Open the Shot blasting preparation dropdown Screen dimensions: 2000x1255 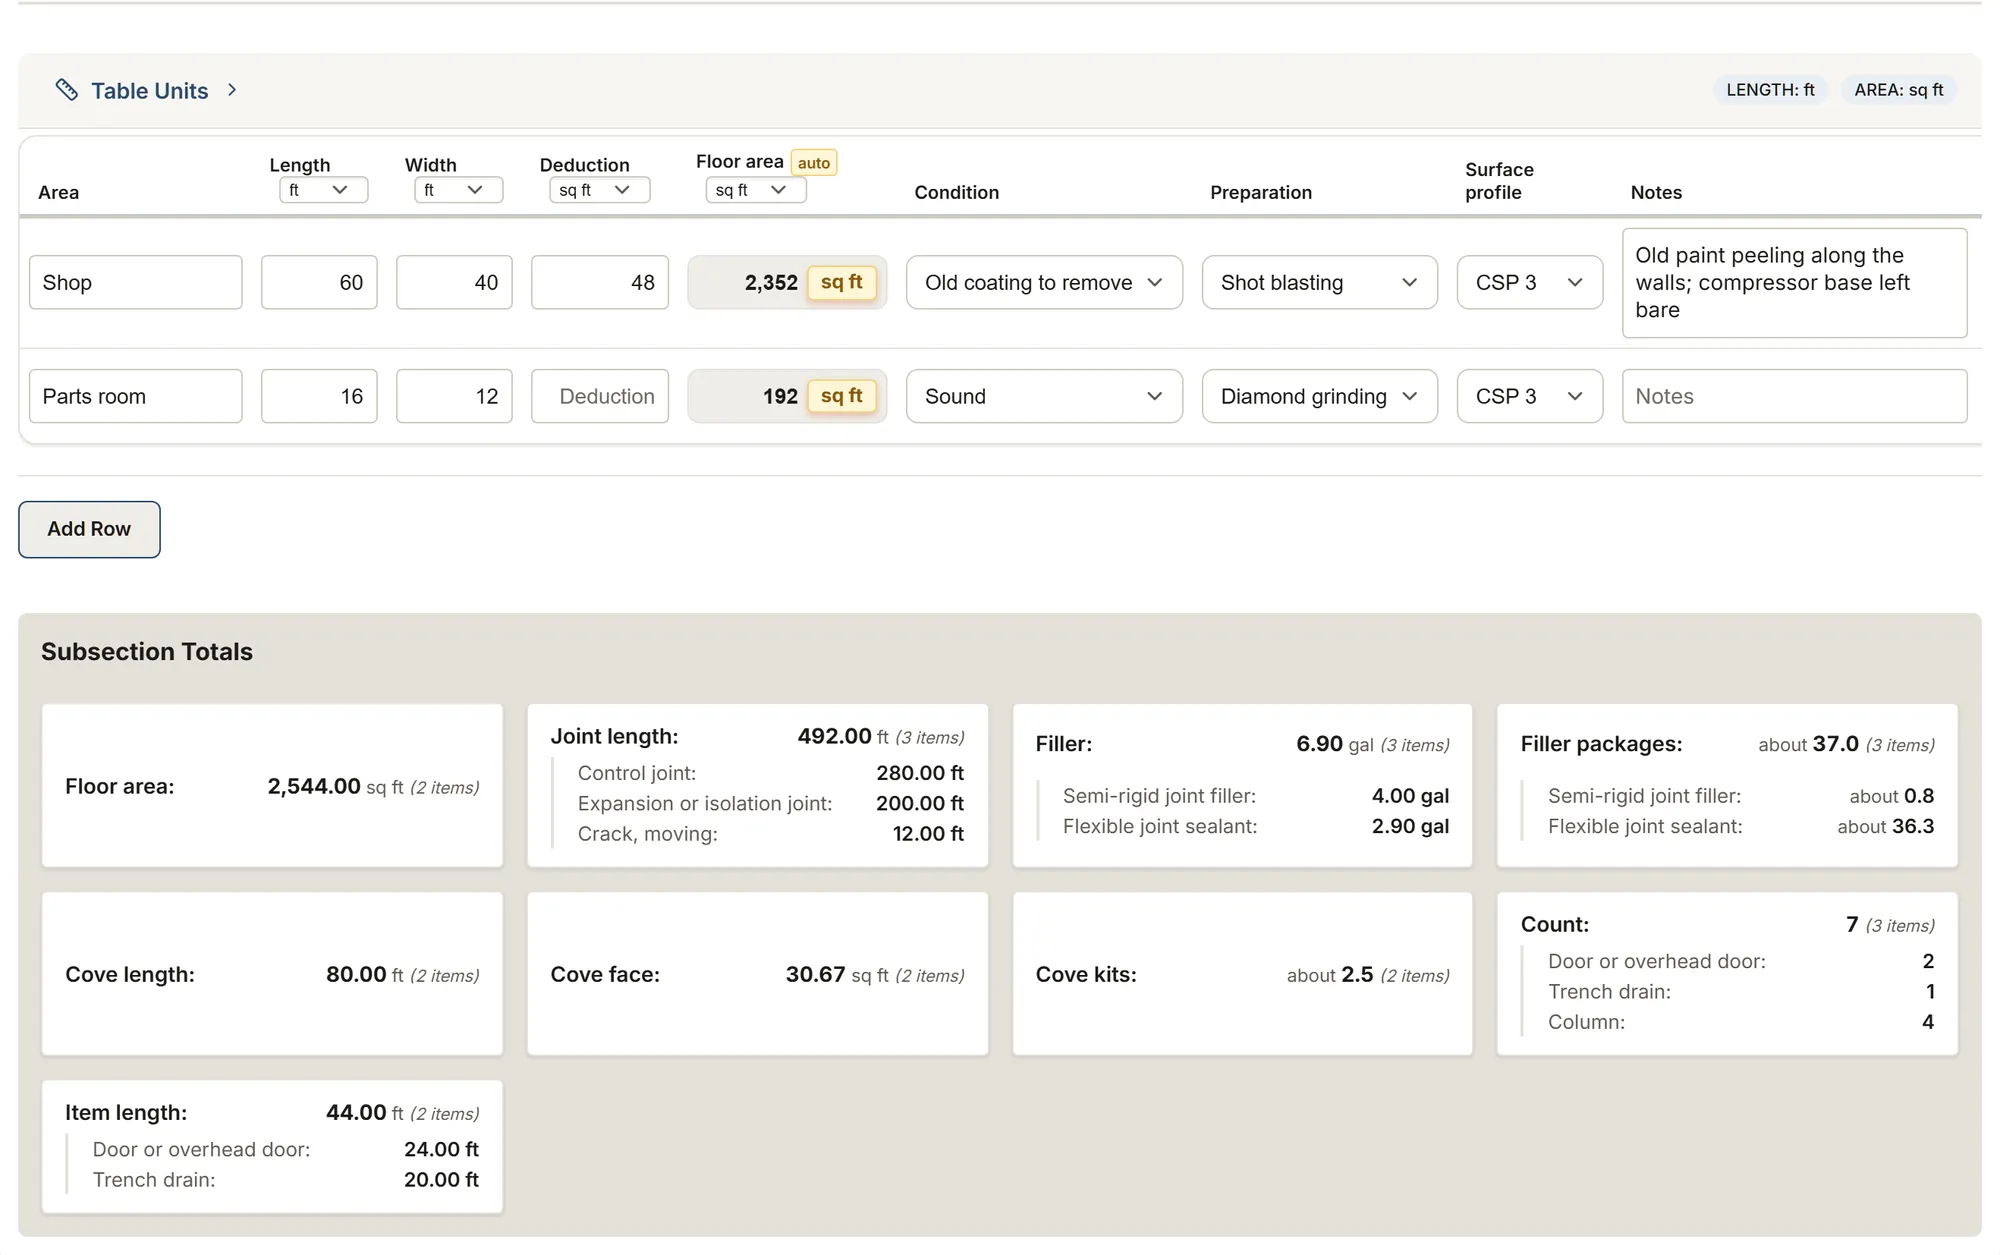[x=1320, y=282]
